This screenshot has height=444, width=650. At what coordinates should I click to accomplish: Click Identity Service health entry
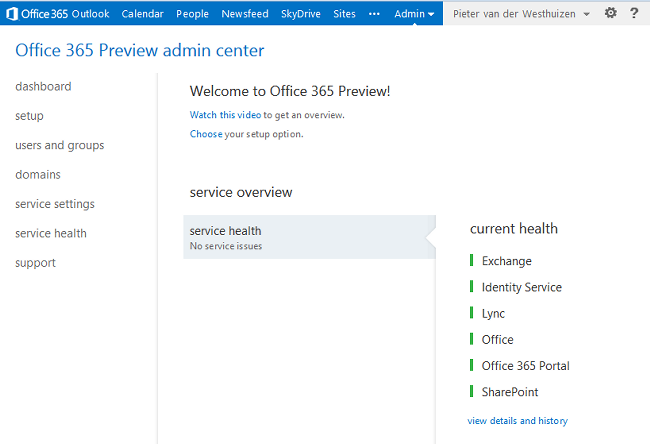521,287
